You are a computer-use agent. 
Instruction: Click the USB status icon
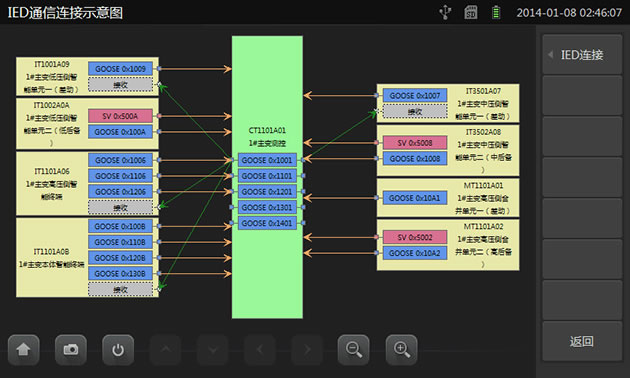445,12
